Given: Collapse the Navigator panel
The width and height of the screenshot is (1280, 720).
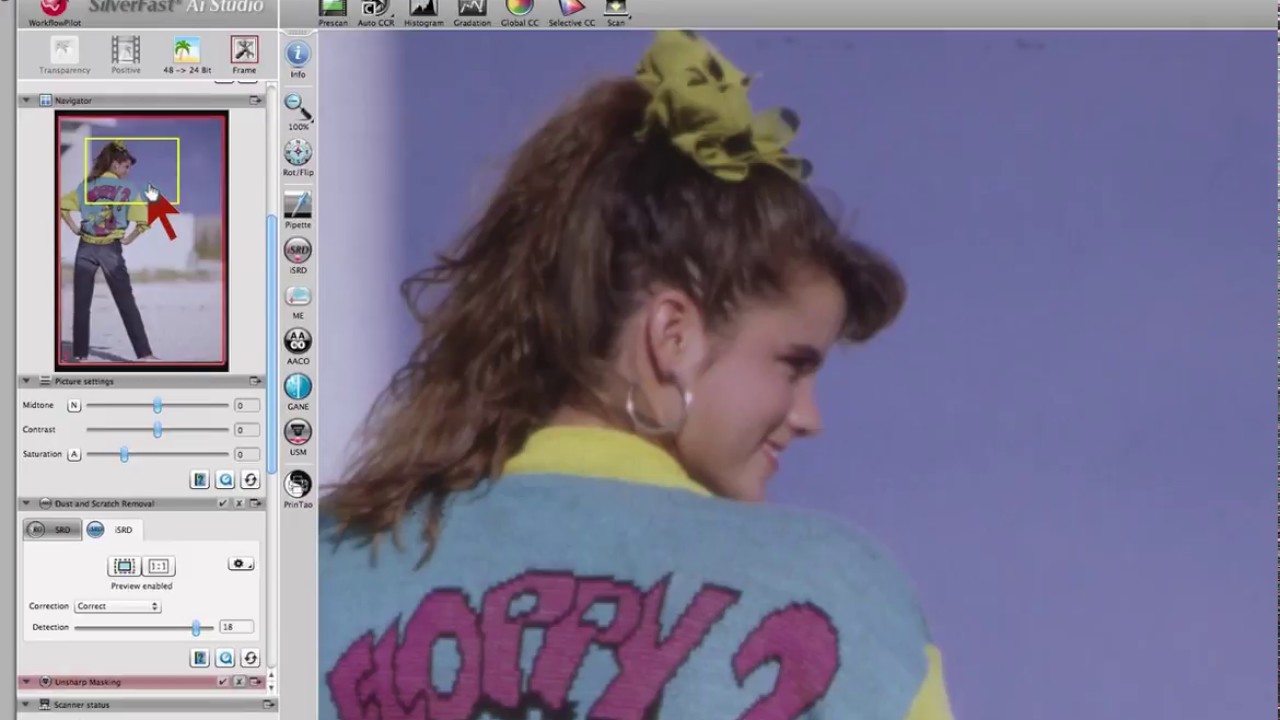Looking at the screenshot, I should pos(26,100).
